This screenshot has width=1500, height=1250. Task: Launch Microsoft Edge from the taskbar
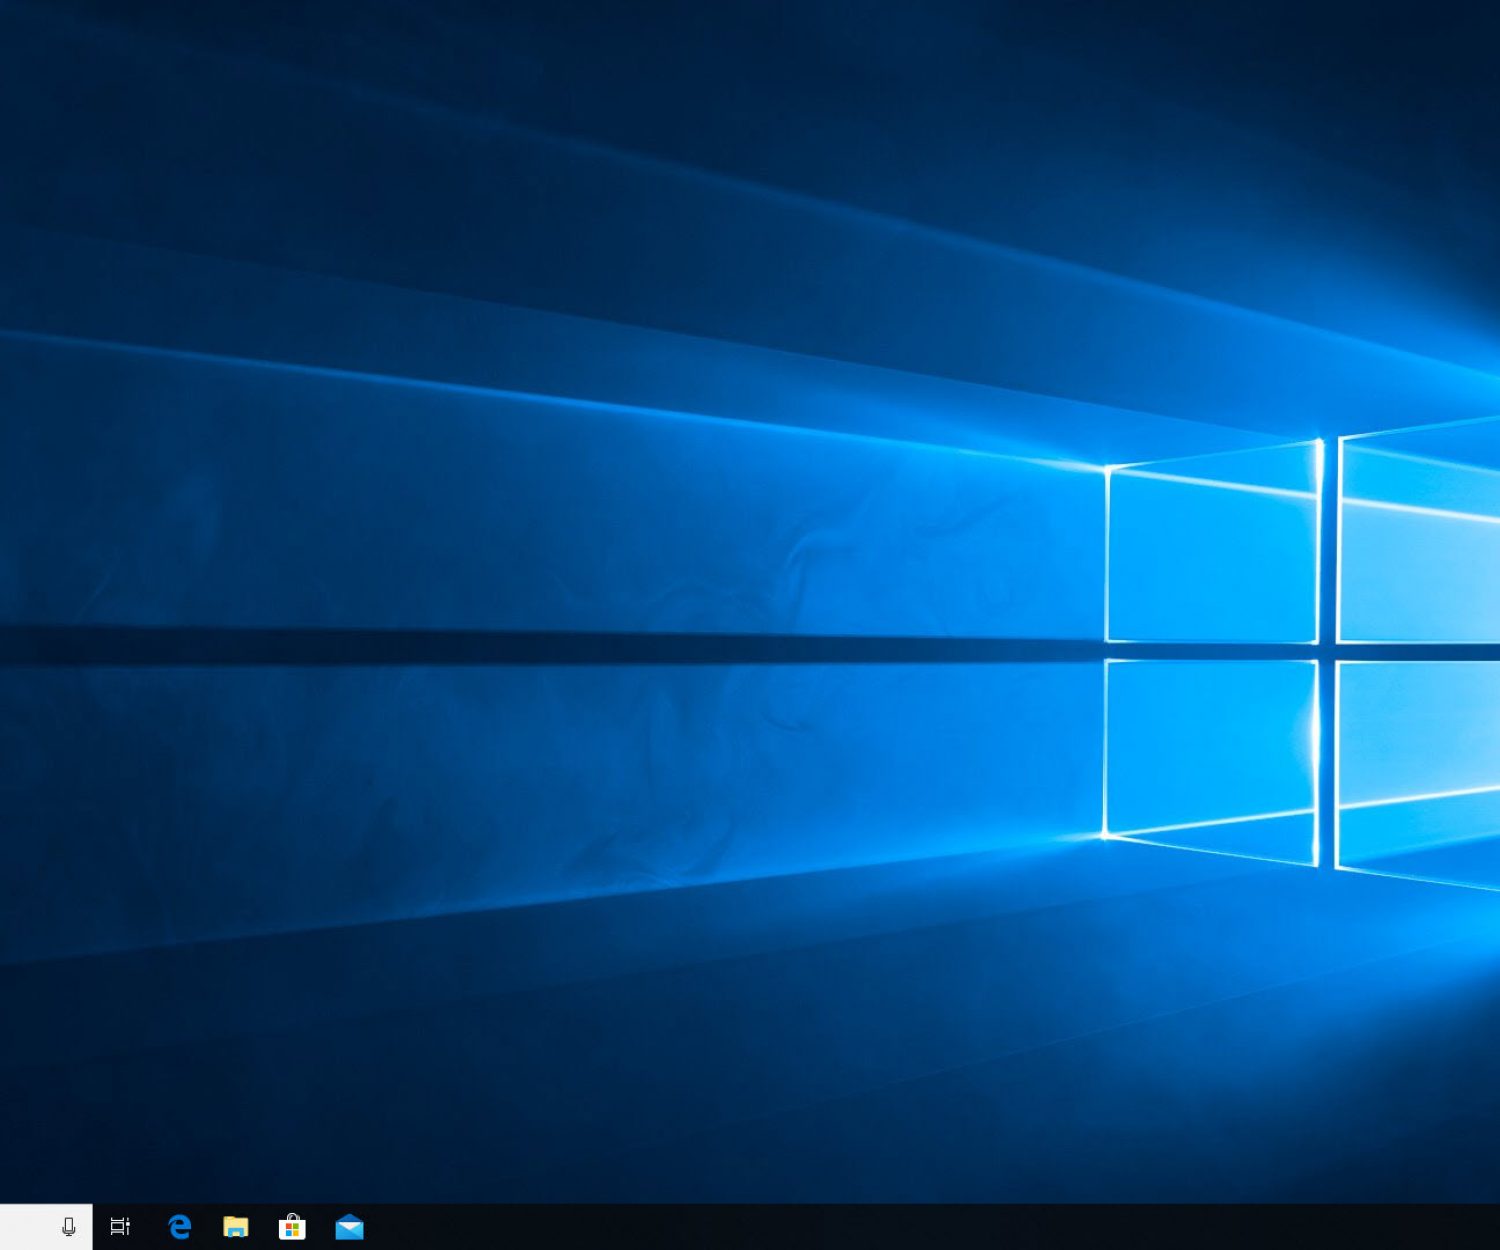[180, 1226]
